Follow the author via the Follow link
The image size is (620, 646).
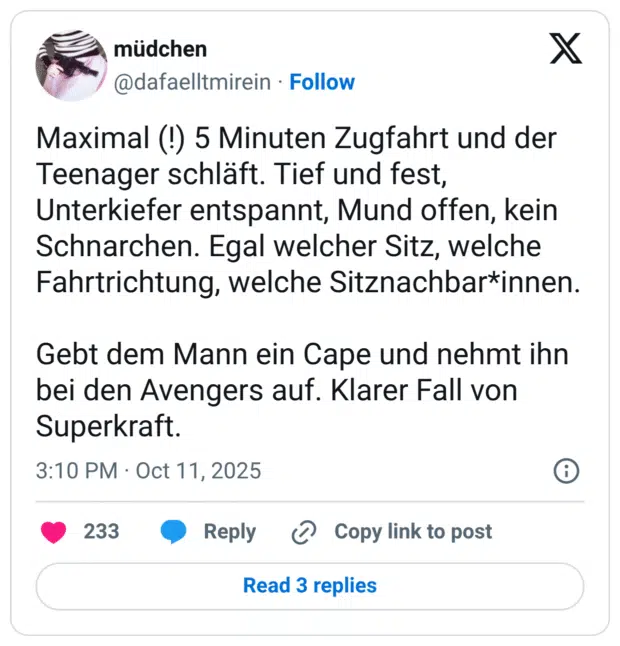(322, 82)
